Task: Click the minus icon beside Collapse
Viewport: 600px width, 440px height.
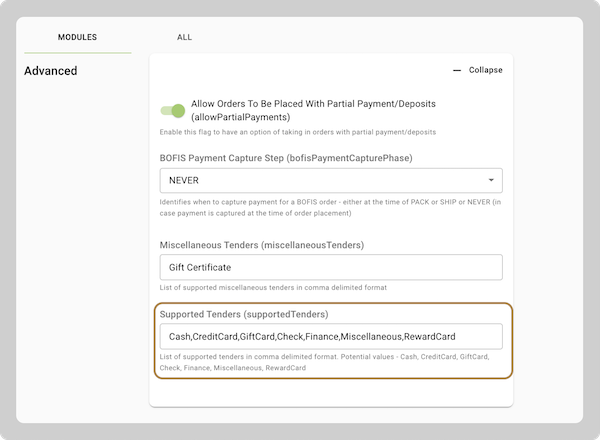Action: (457, 70)
